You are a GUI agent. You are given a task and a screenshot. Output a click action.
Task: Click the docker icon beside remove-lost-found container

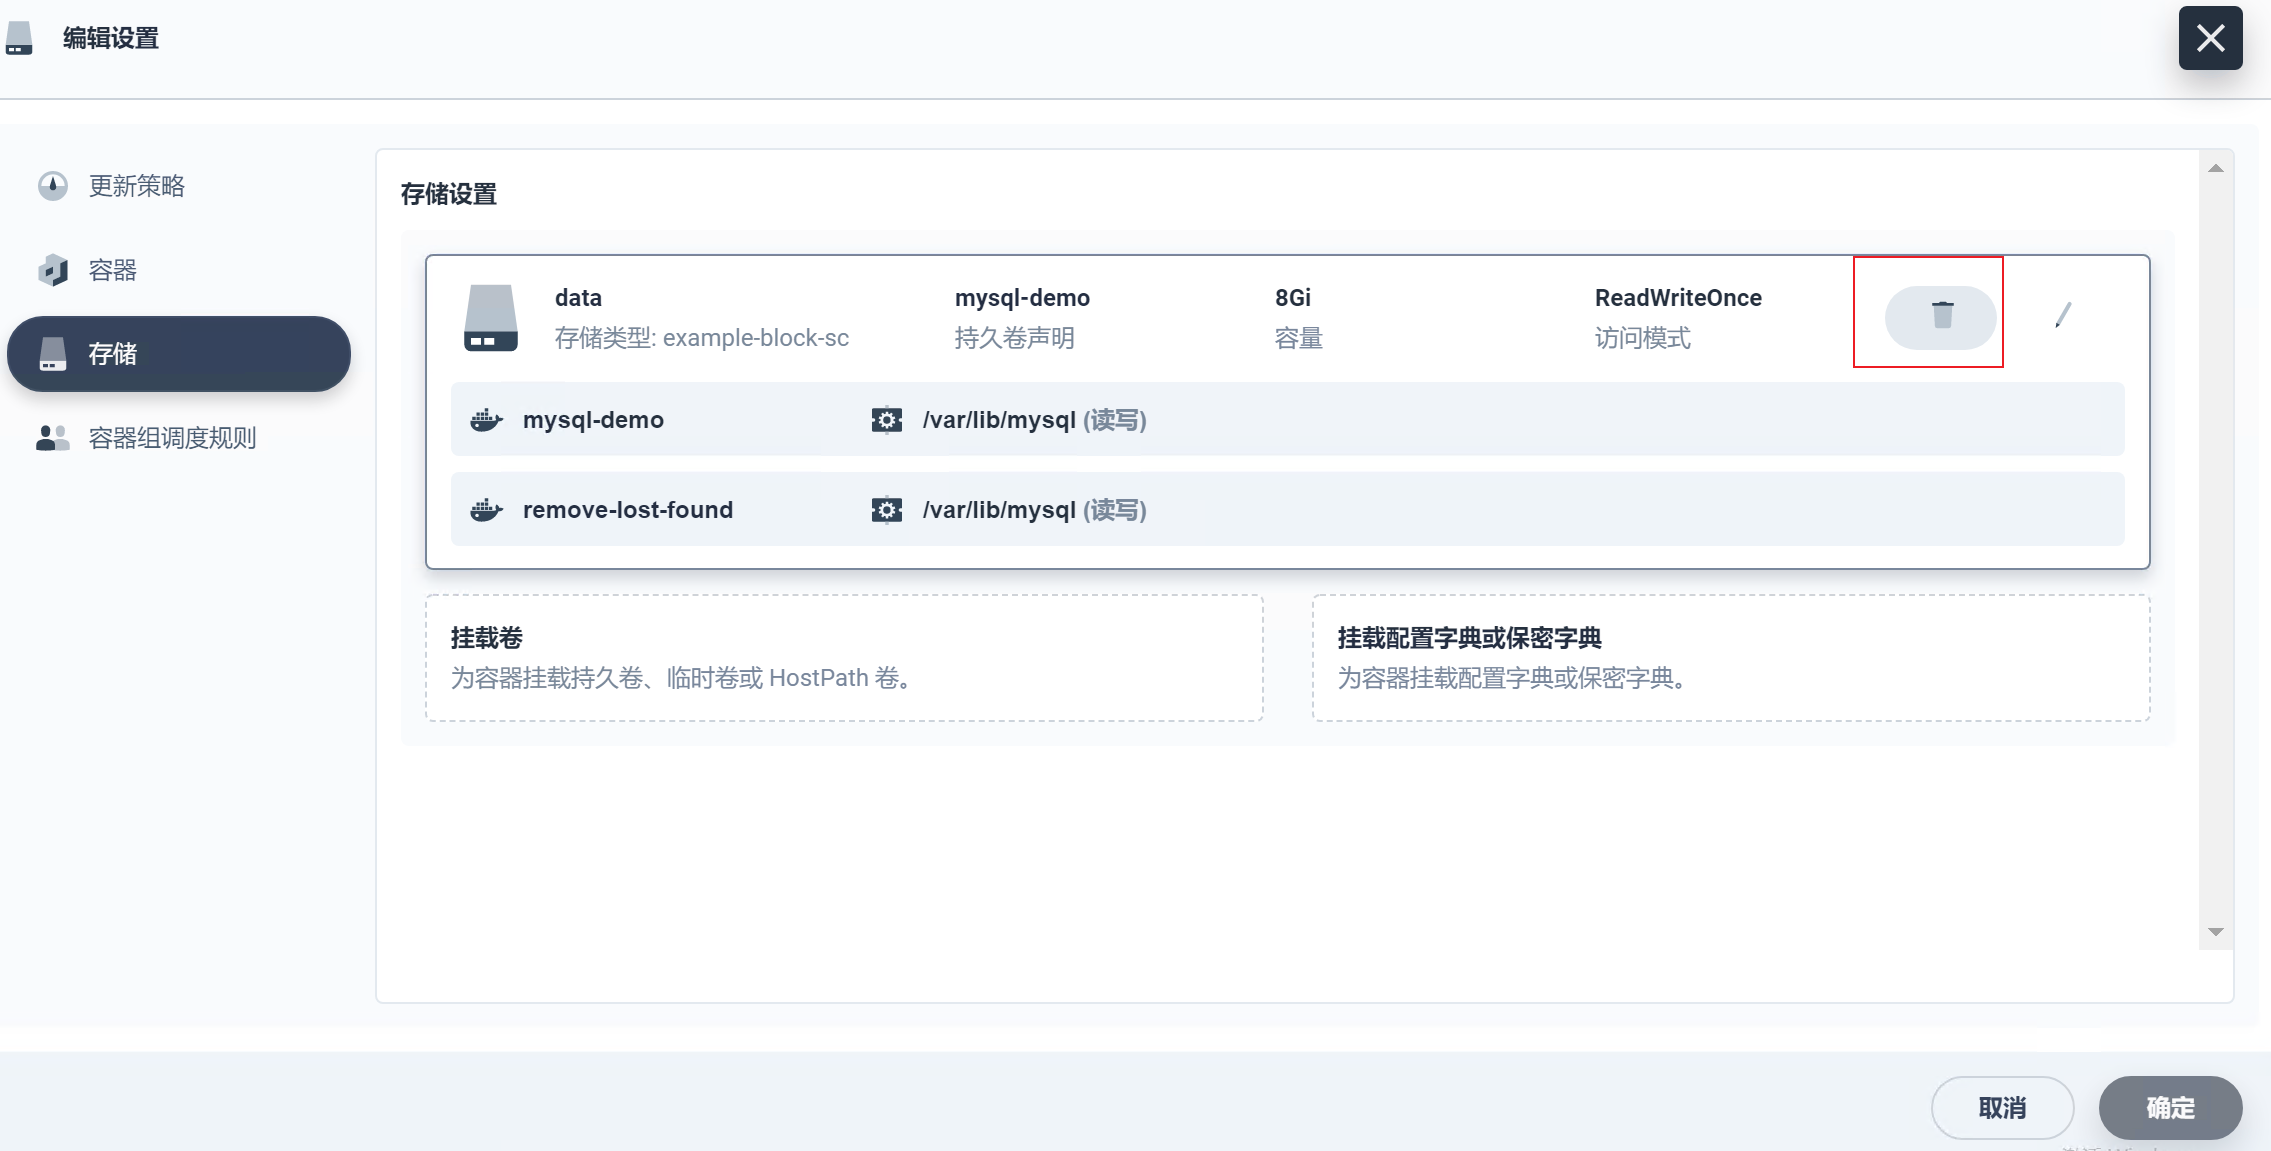[x=486, y=510]
